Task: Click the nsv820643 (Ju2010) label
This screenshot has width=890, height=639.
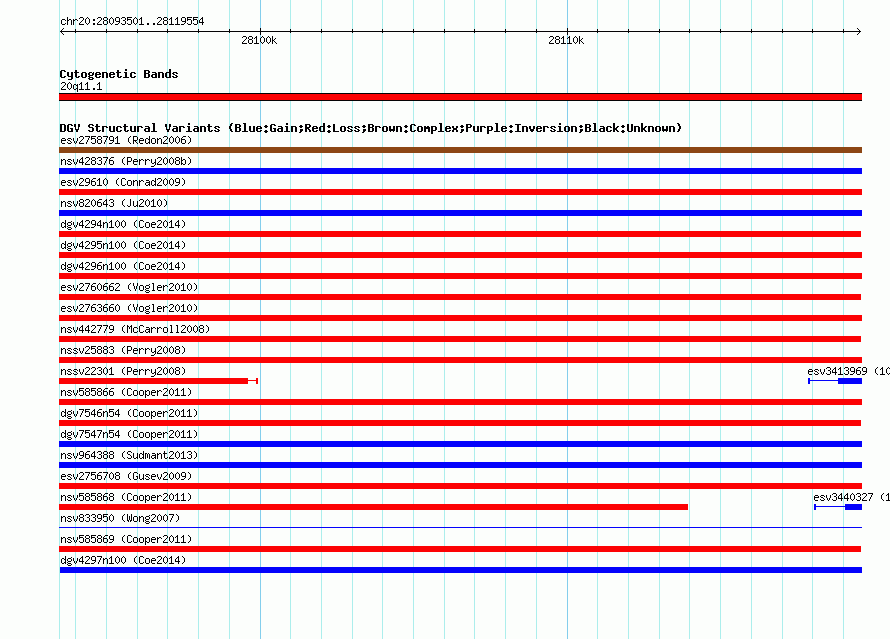Action: coord(114,203)
